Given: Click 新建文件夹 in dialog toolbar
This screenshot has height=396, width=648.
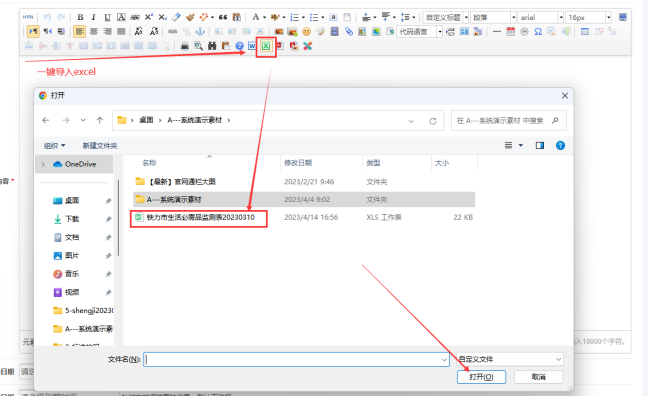Looking at the screenshot, I should (100, 146).
